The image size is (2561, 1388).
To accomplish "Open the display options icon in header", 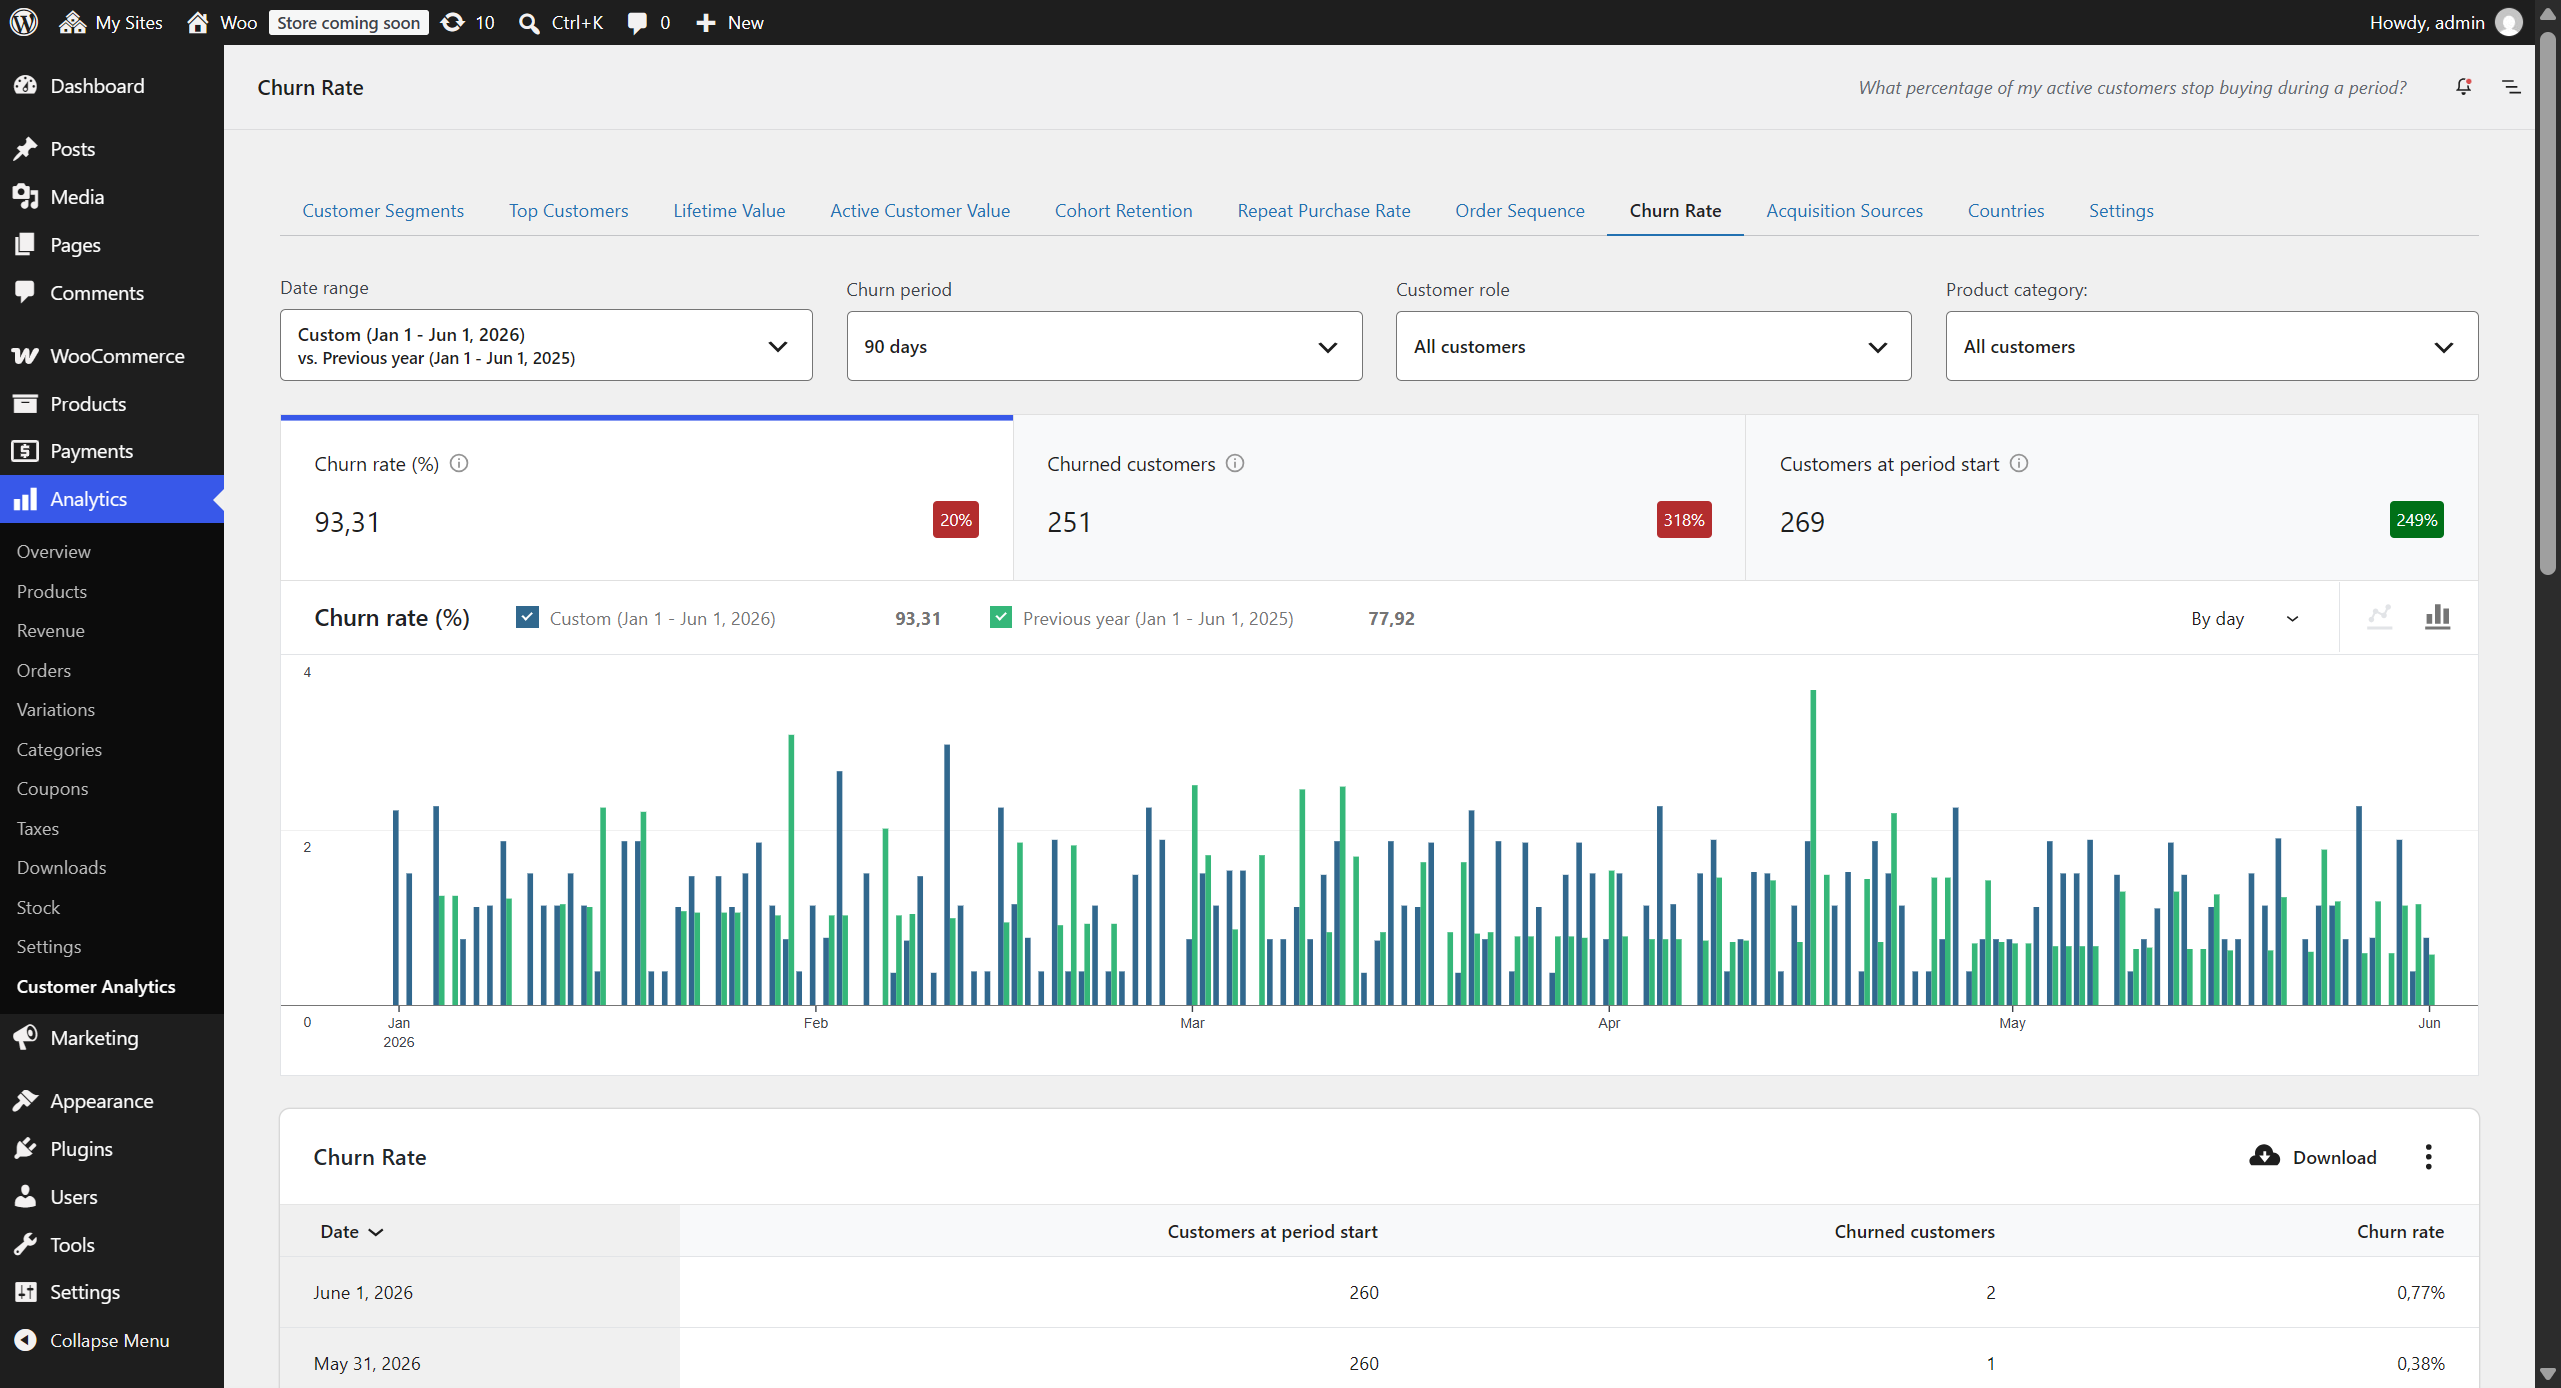I will coord(2511,87).
